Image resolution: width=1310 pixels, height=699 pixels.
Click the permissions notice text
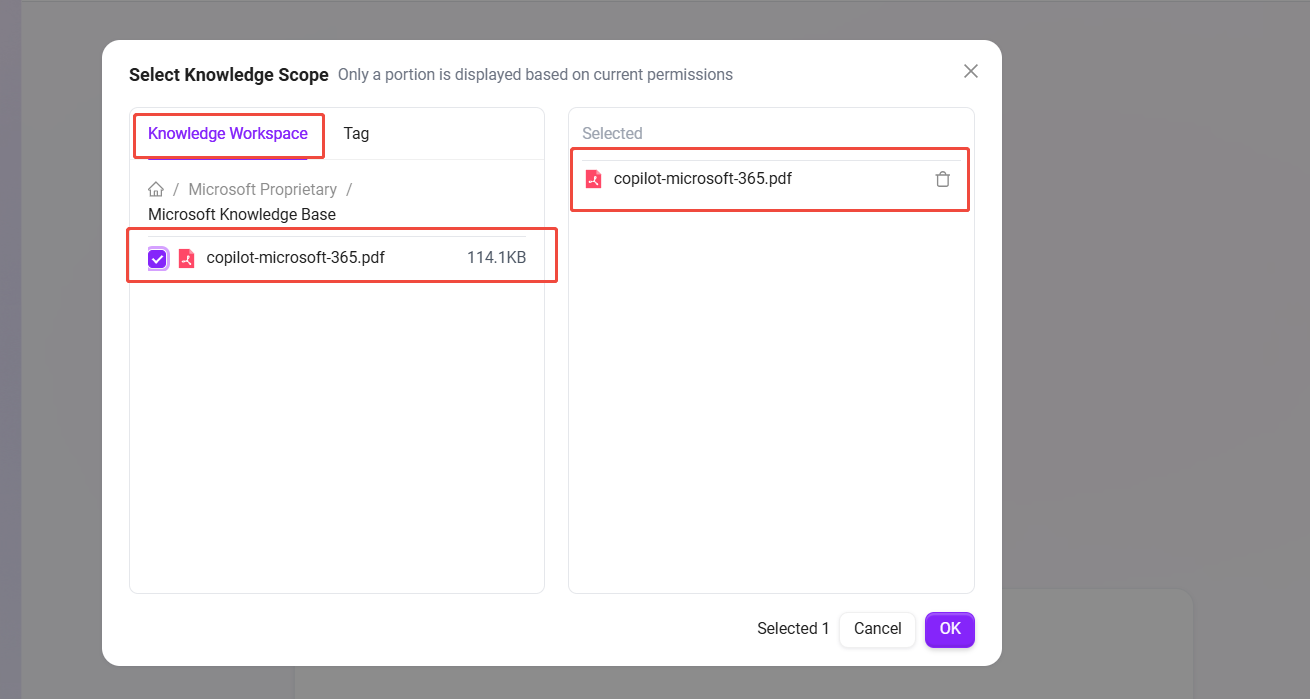click(x=535, y=75)
